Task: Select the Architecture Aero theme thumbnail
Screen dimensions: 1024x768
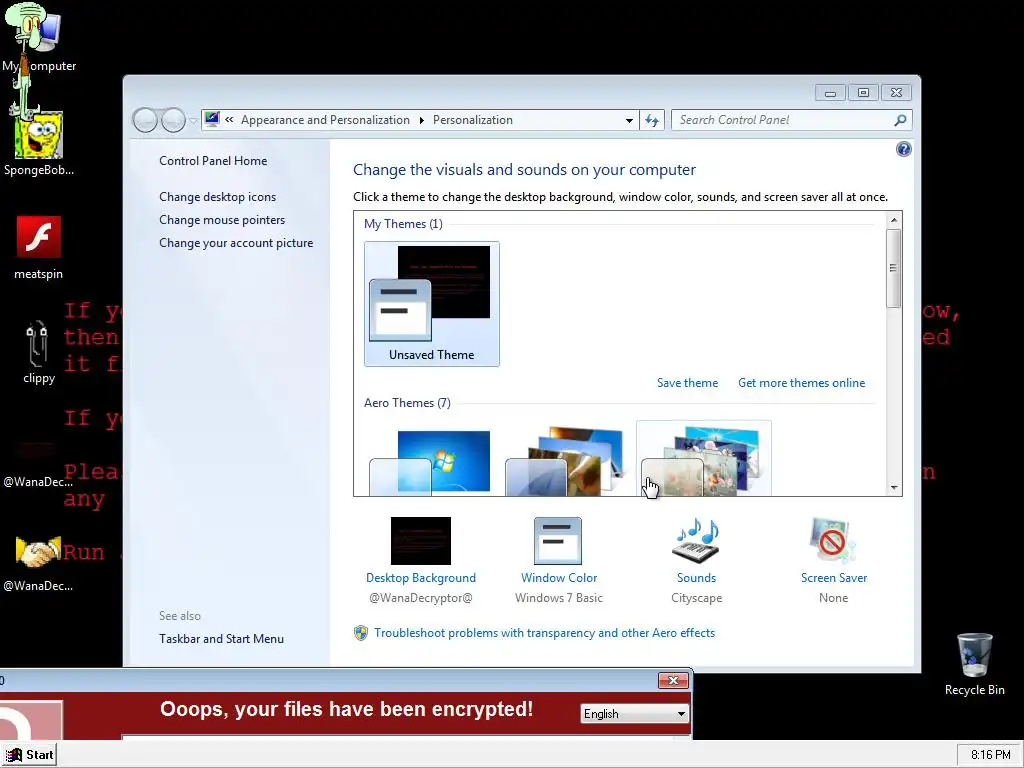Action: pyautogui.click(x=568, y=462)
